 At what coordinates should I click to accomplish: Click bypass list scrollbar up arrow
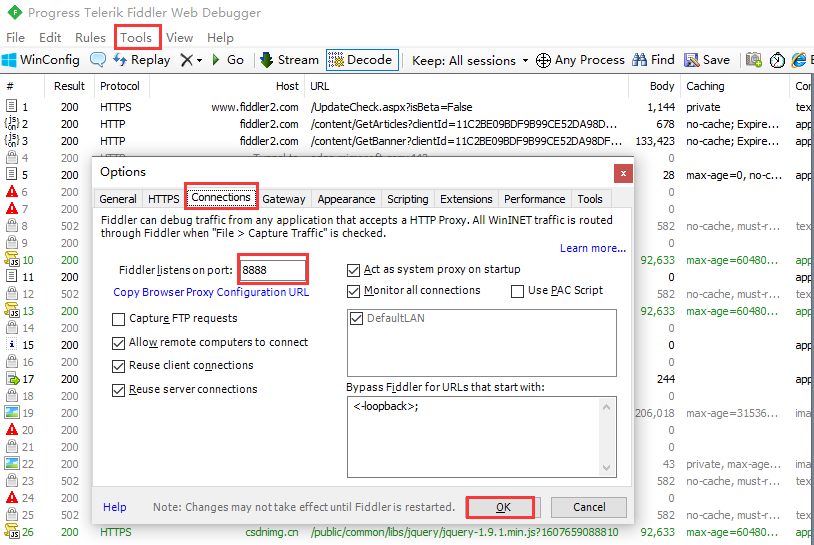pyautogui.click(x=606, y=407)
